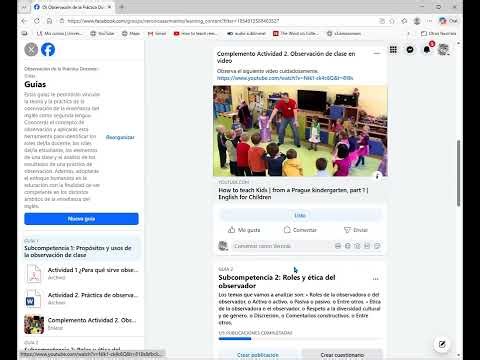Click Comentar on the post

pos(300,230)
